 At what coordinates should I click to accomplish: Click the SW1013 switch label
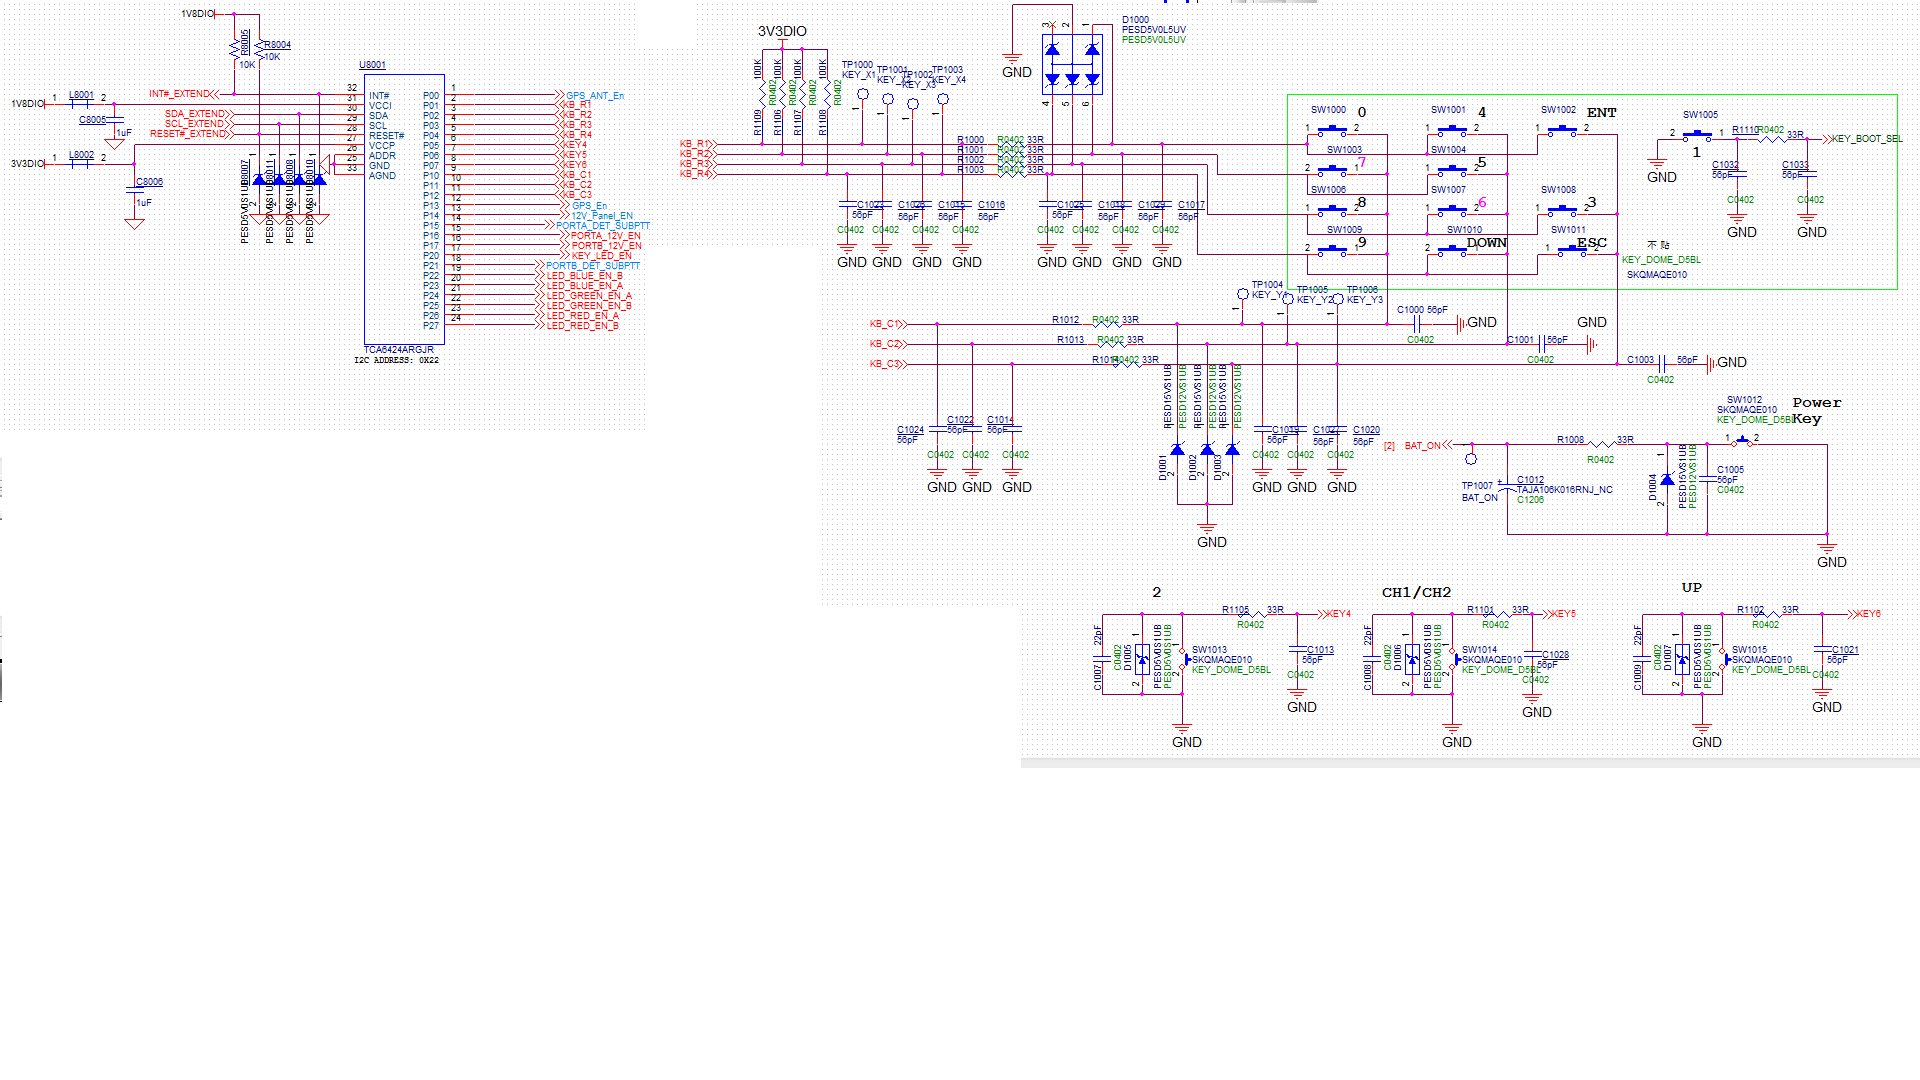(x=1209, y=650)
